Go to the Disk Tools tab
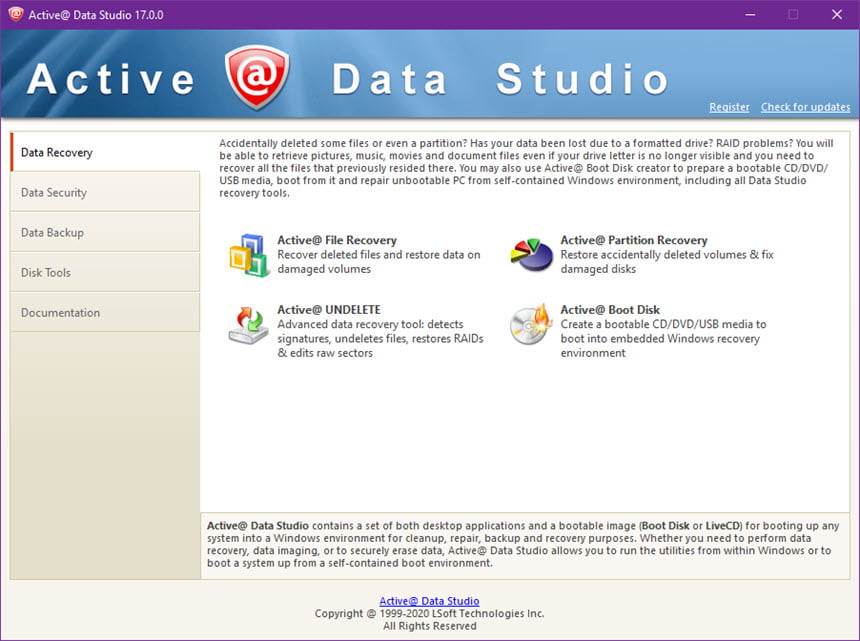 [105, 272]
